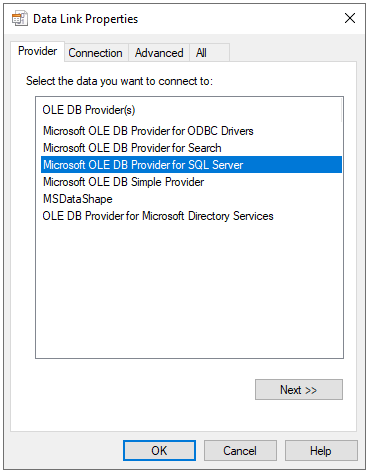The height and width of the screenshot is (474, 369).
Task: Click the Cancel button
Action: pos(240,450)
